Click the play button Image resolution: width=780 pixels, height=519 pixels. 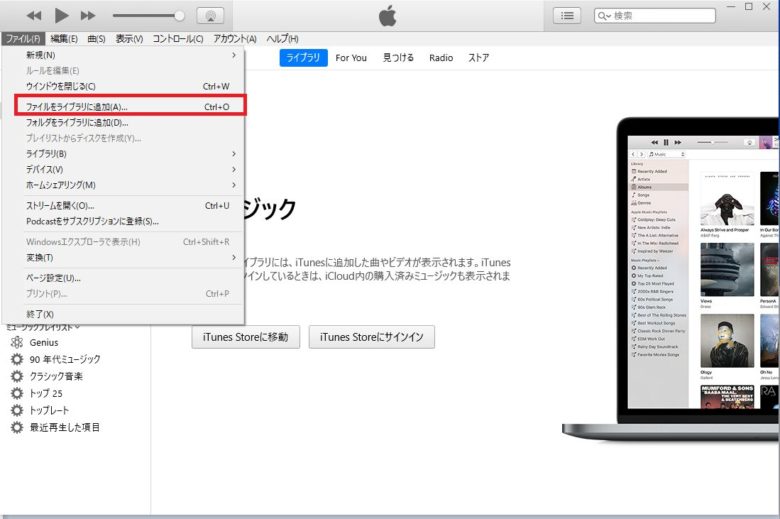tap(61, 15)
